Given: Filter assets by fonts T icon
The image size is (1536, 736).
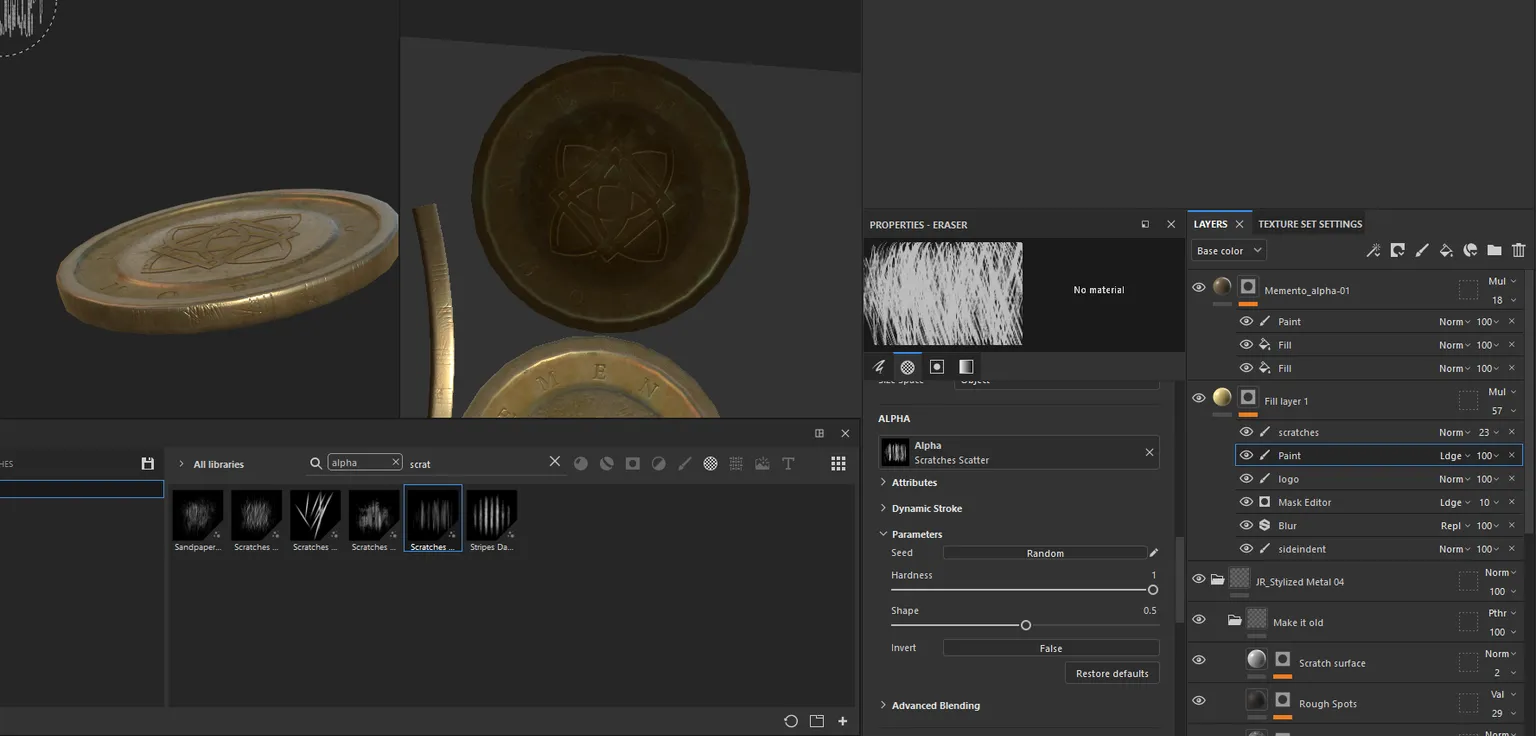Looking at the screenshot, I should click(788, 463).
